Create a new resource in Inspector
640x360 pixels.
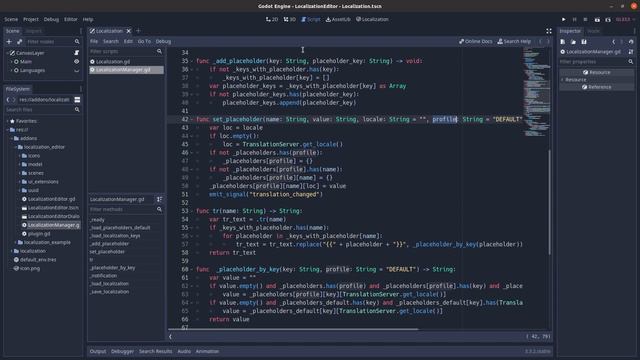tap(563, 42)
